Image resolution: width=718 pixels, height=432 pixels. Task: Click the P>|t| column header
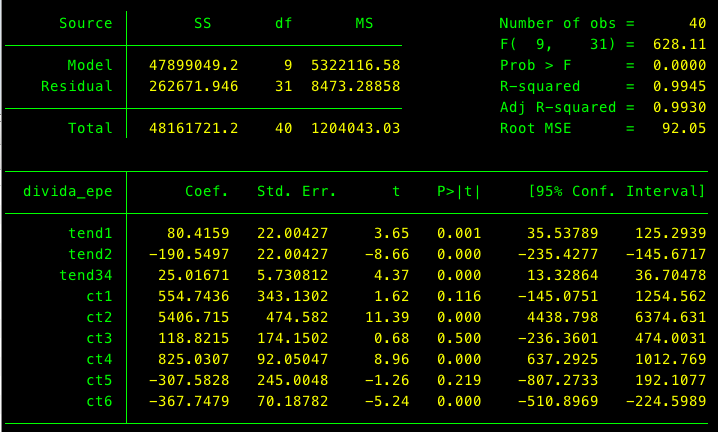coord(458,191)
